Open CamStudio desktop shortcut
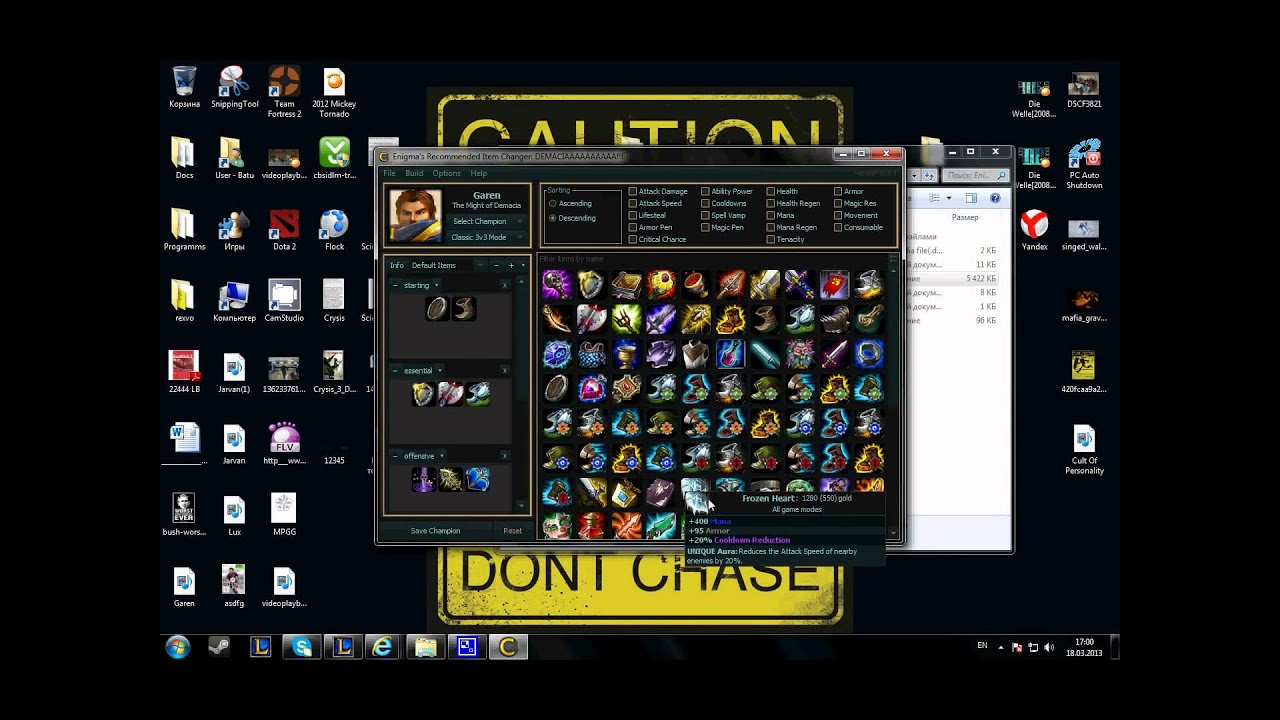The width and height of the screenshot is (1280, 720). coord(284,302)
